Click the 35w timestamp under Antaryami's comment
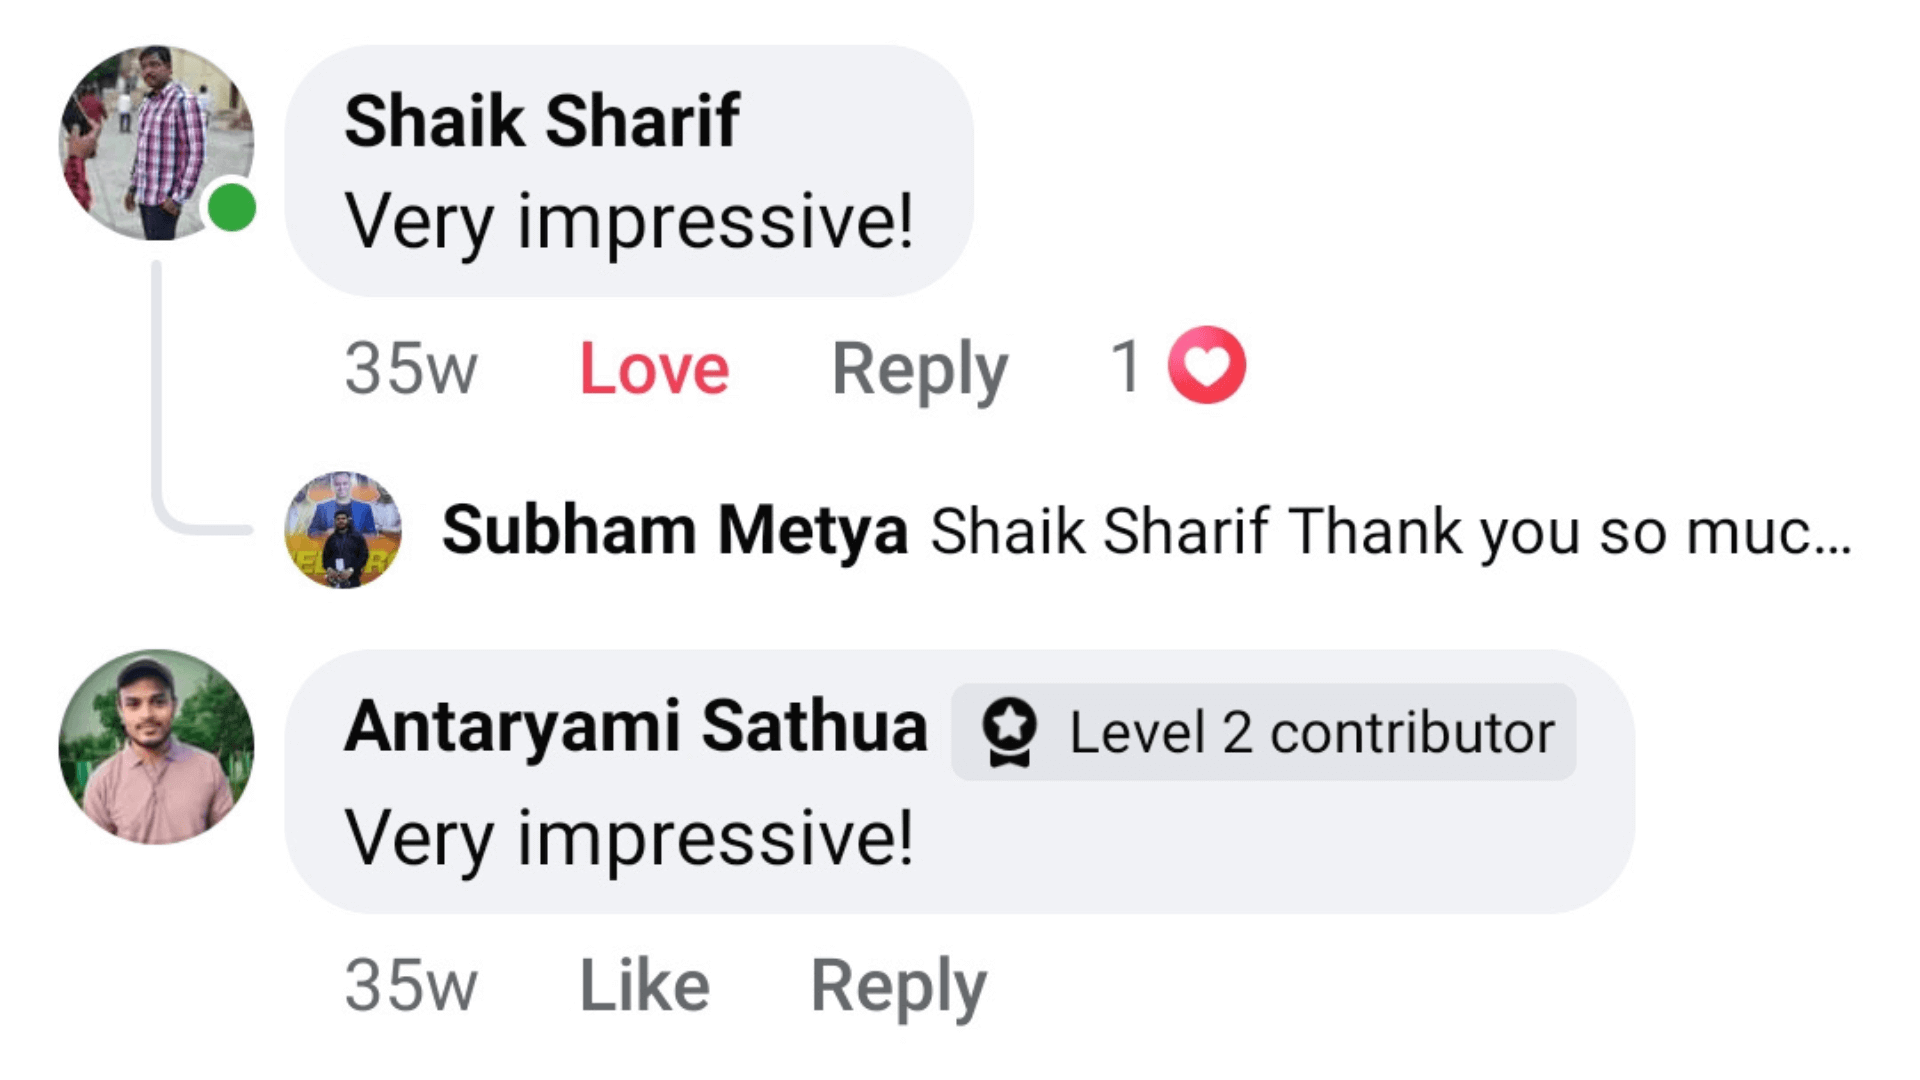Screen dimensions: 1920x1080 (411, 985)
